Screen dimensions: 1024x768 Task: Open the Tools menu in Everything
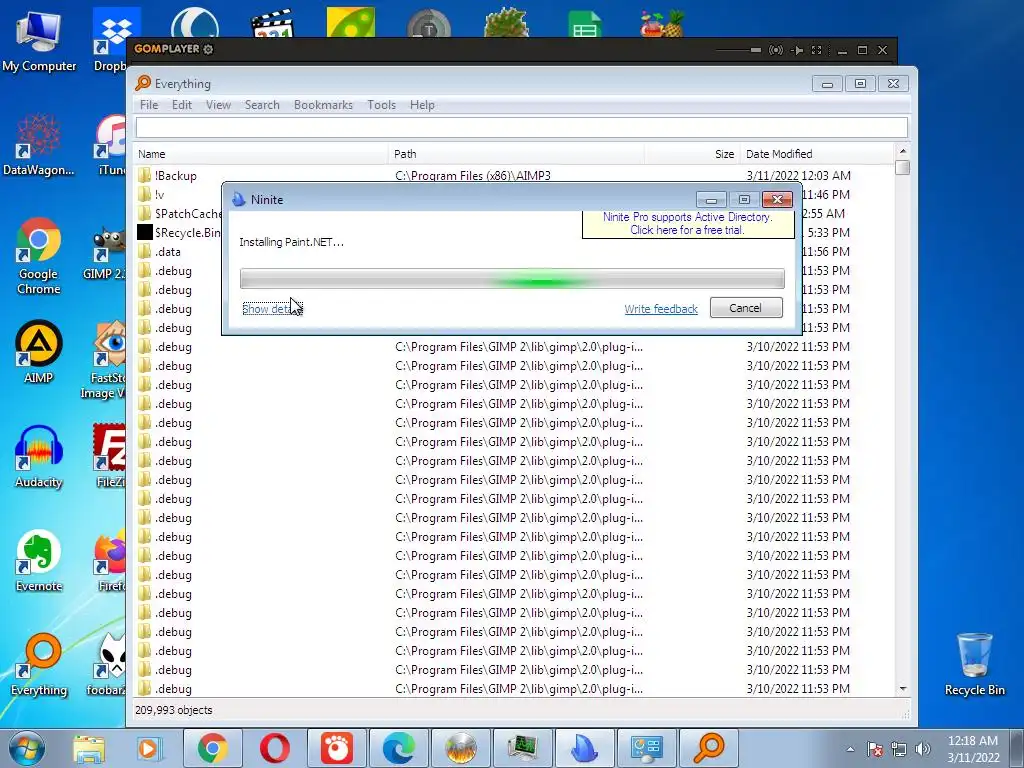[381, 105]
